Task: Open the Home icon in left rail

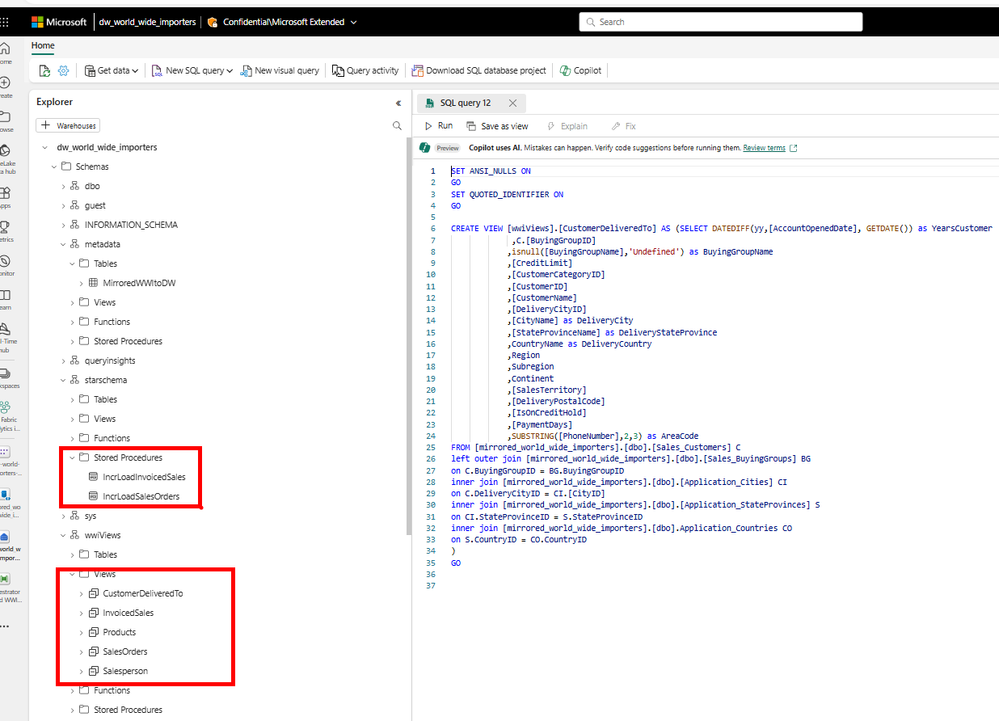Action: [x=5, y=49]
